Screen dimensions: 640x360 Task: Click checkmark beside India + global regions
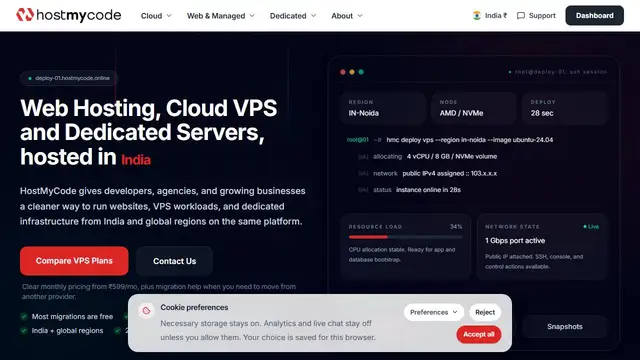[24, 331]
